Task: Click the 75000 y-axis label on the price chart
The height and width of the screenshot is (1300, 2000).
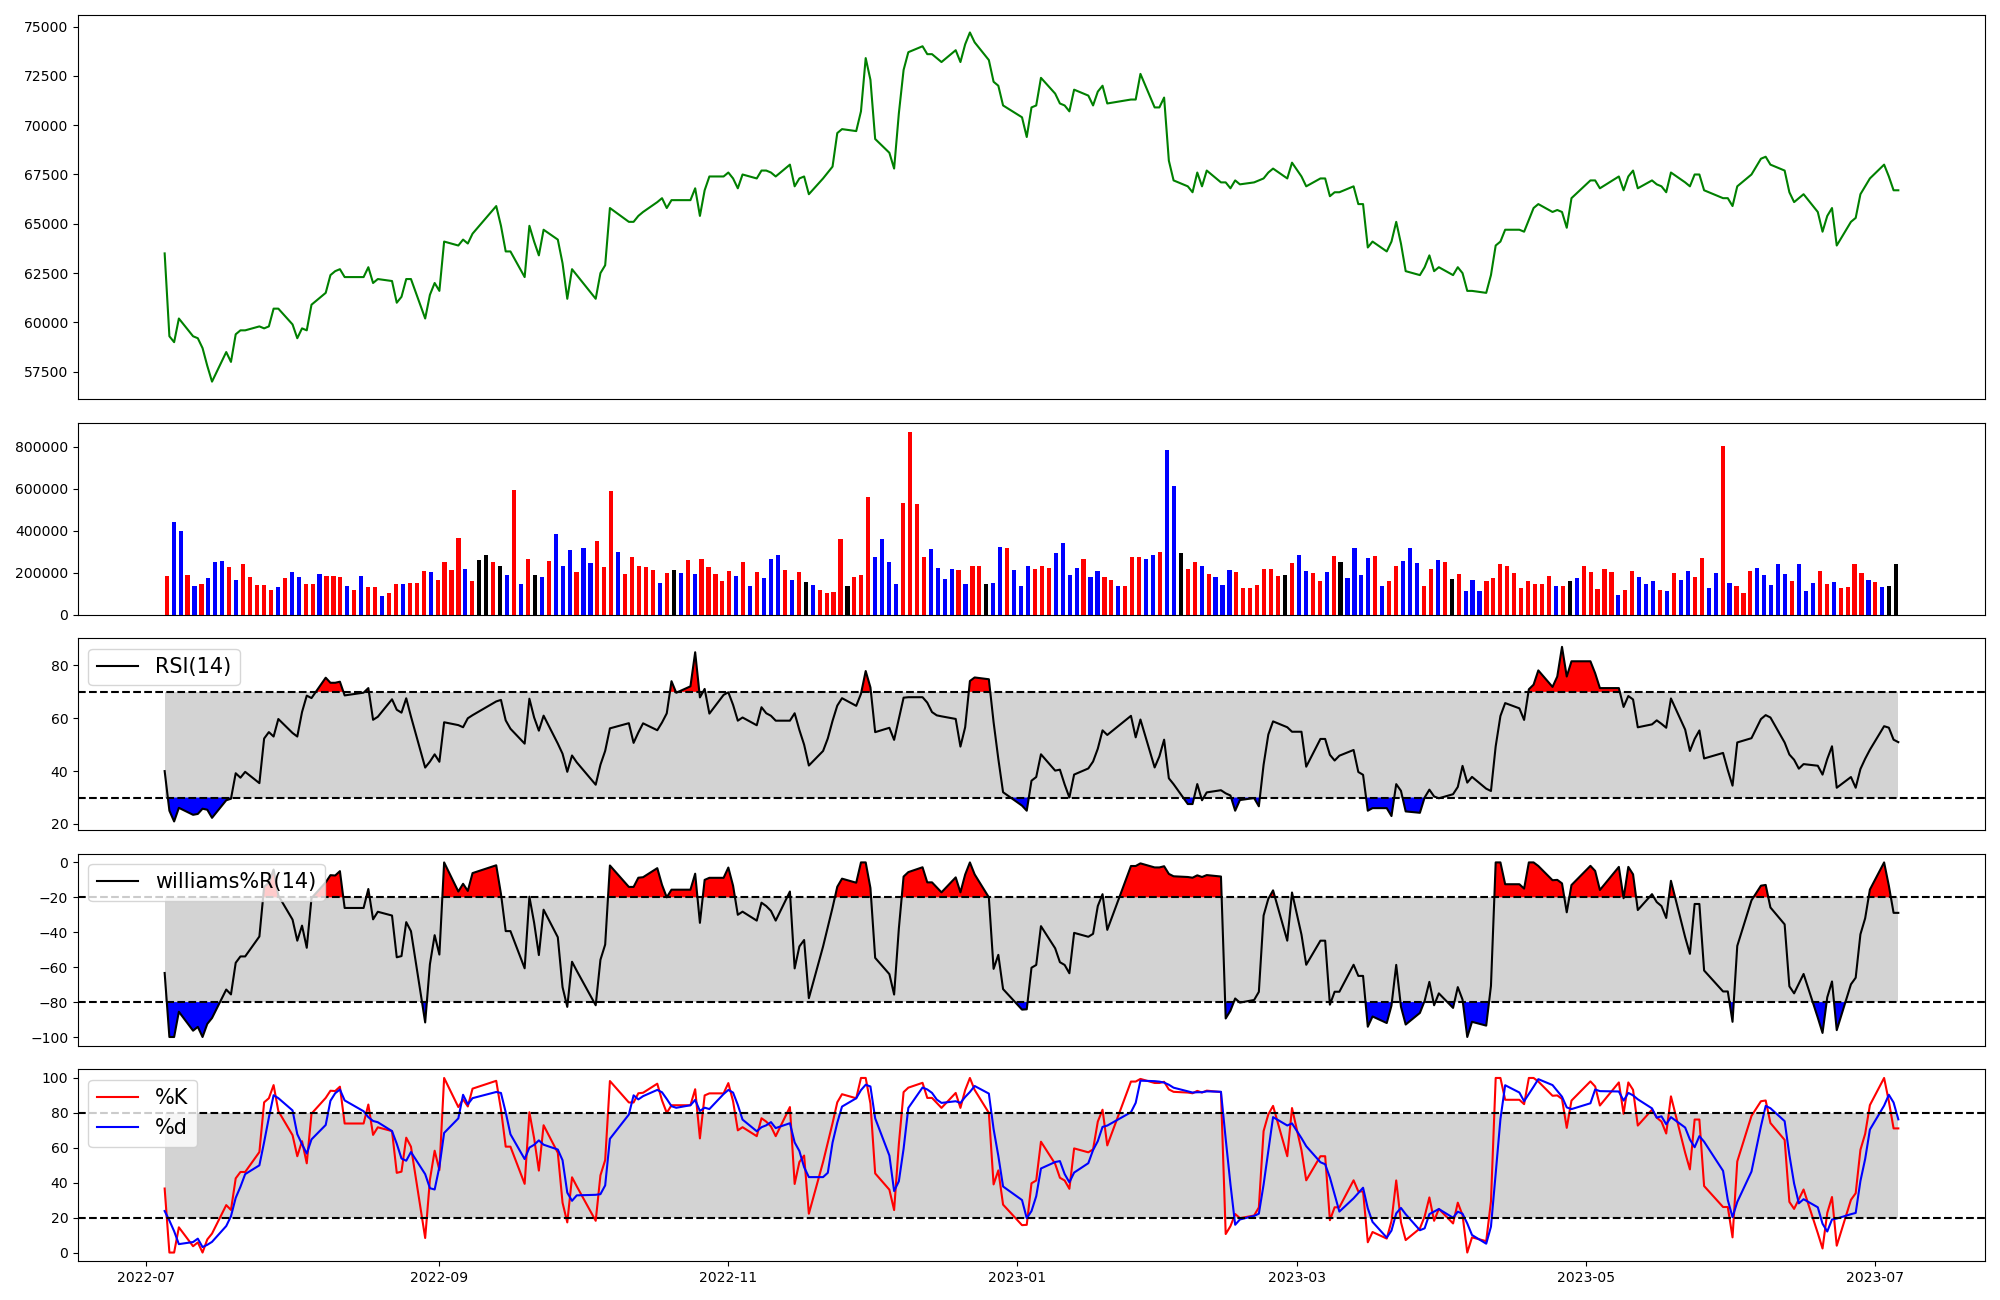Action: click(x=46, y=27)
